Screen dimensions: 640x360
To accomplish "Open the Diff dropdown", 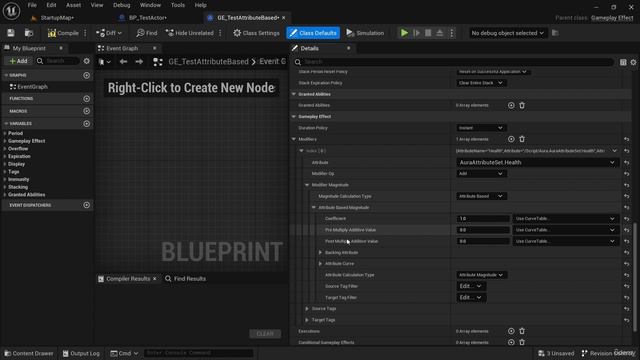I will (x=109, y=33).
